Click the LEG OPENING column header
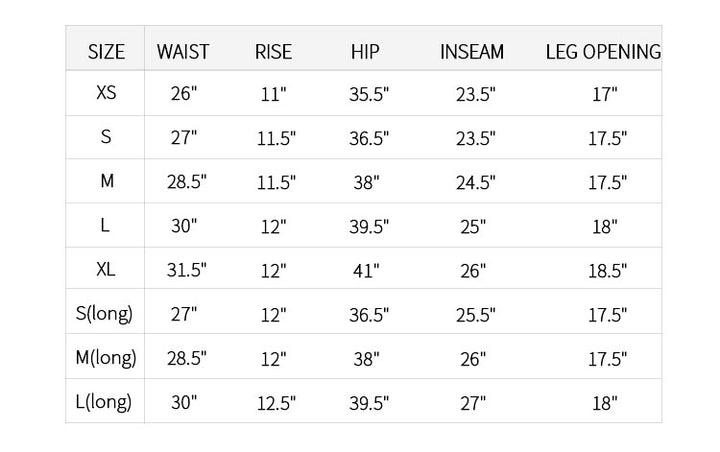Viewport: 720px width, 452px height. [x=603, y=52]
